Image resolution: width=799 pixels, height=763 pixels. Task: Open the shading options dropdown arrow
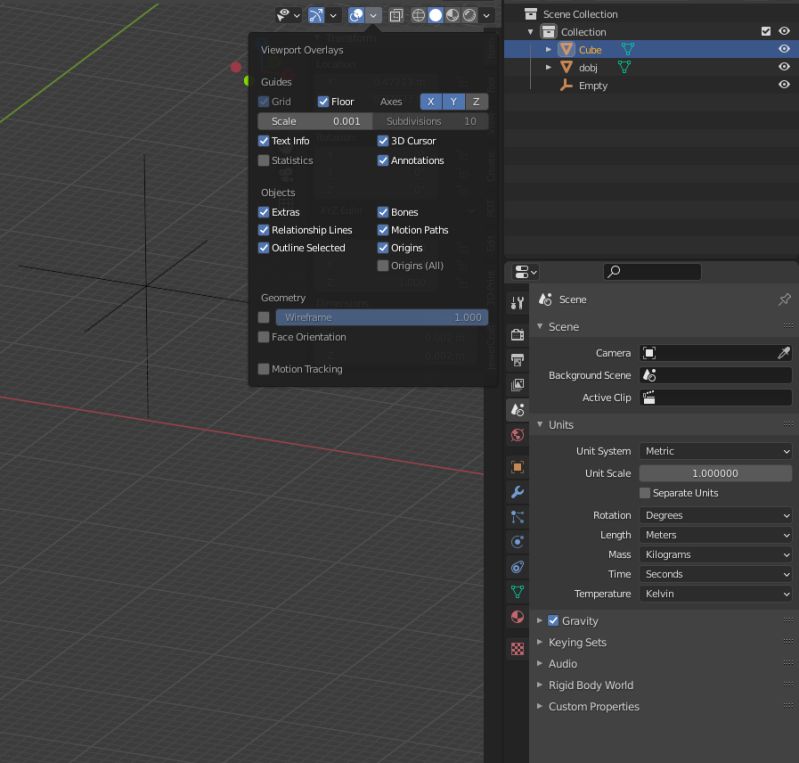(x=487, y=16)
